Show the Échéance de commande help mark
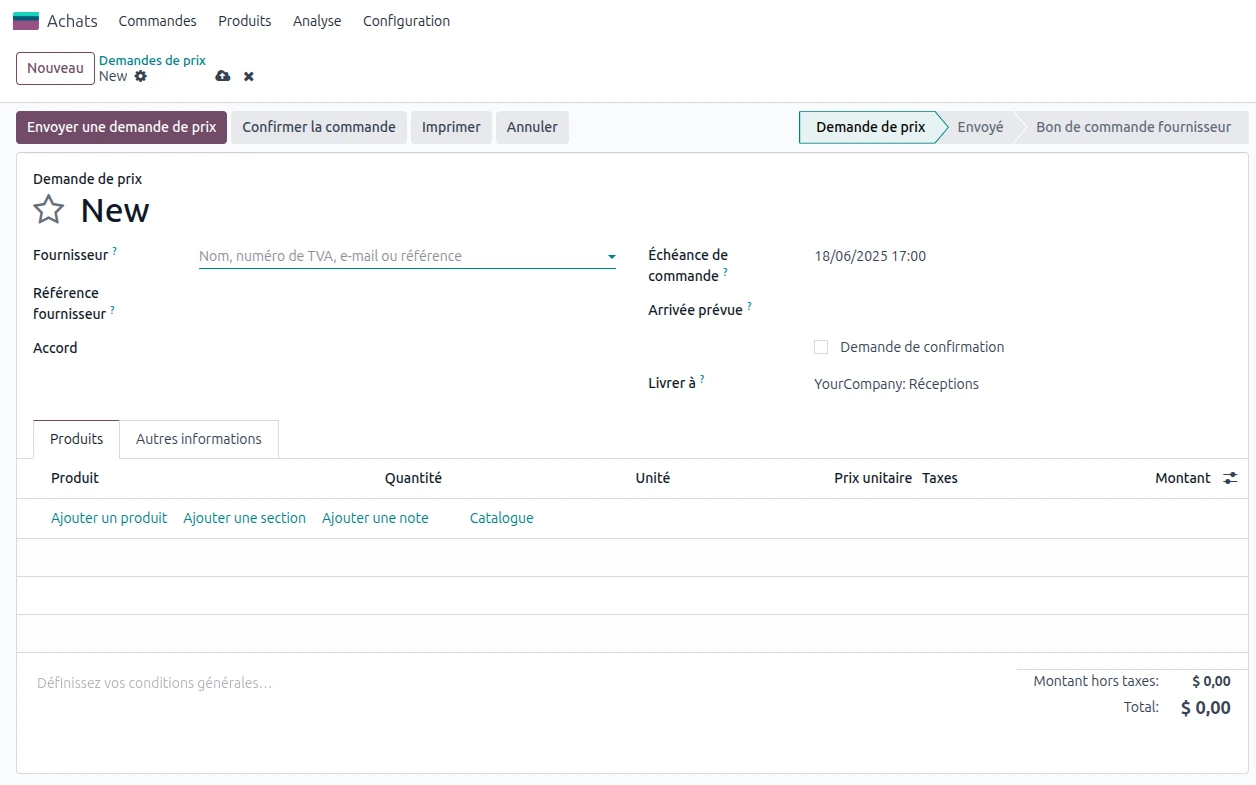The width and height of the screenshot is (1256, 785). (725, 272)
